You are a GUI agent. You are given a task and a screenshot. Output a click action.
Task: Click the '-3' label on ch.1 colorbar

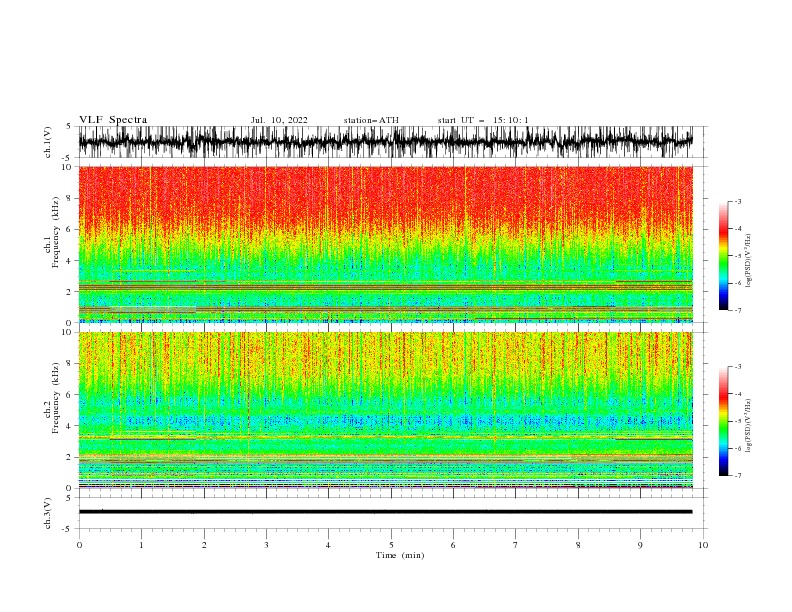tap(738, 201)
